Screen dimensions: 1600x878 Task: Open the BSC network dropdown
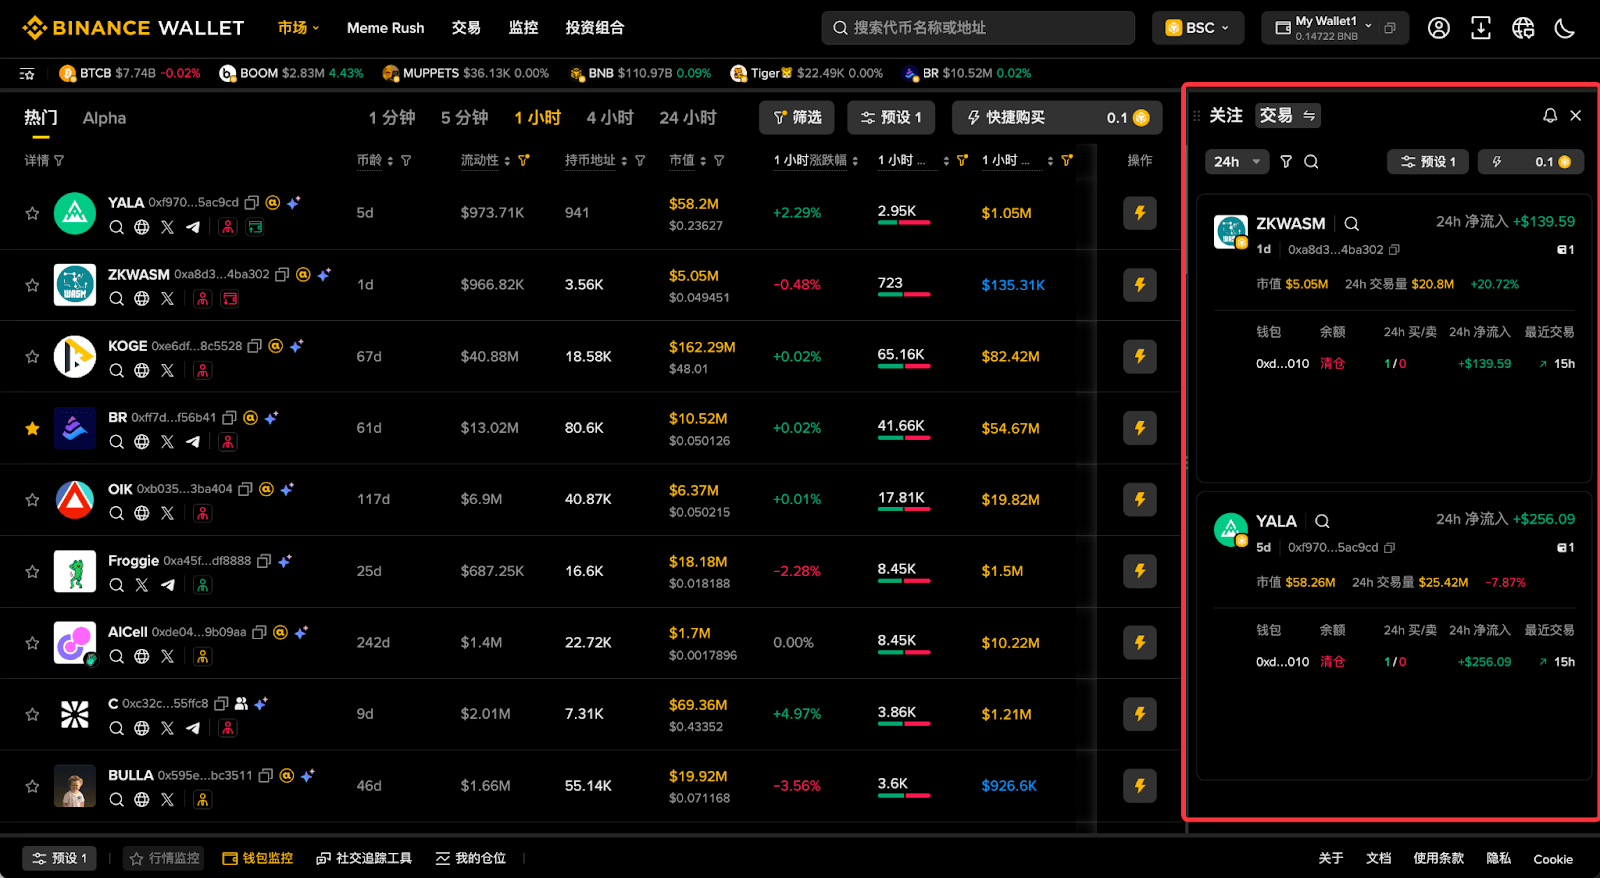tap(1198, 28)
